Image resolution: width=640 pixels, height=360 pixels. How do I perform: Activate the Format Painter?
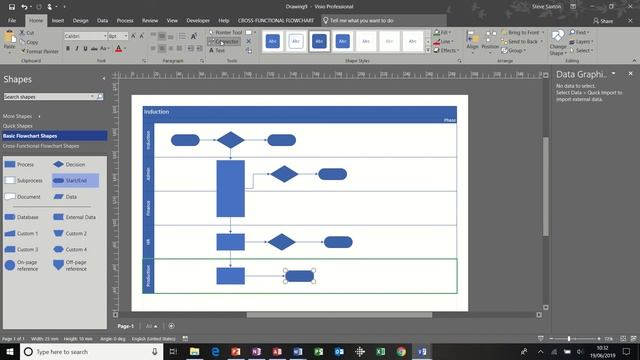39,51
